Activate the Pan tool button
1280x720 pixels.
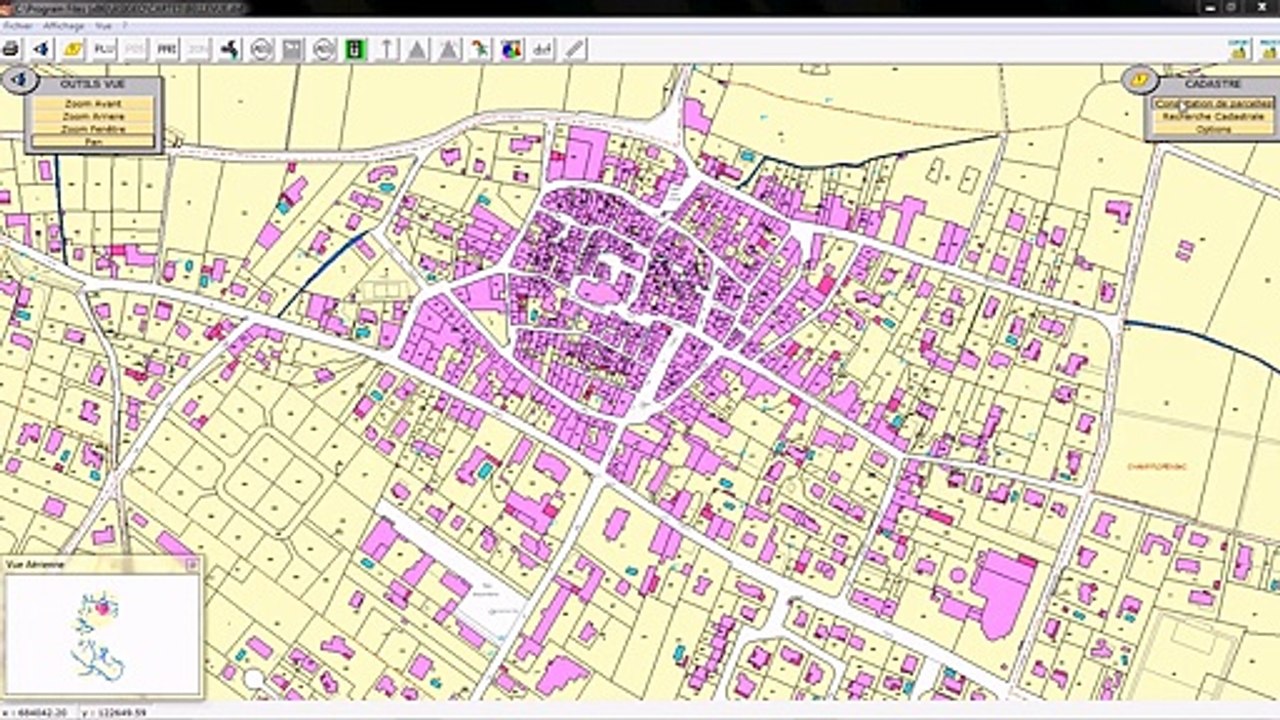(x=93, y=142)
